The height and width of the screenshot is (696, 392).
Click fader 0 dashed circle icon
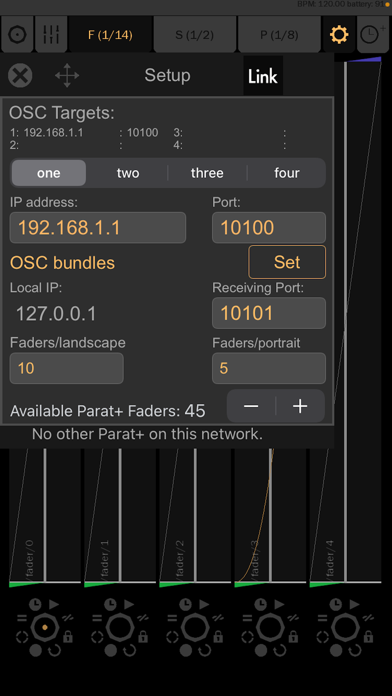coord(22,637)
